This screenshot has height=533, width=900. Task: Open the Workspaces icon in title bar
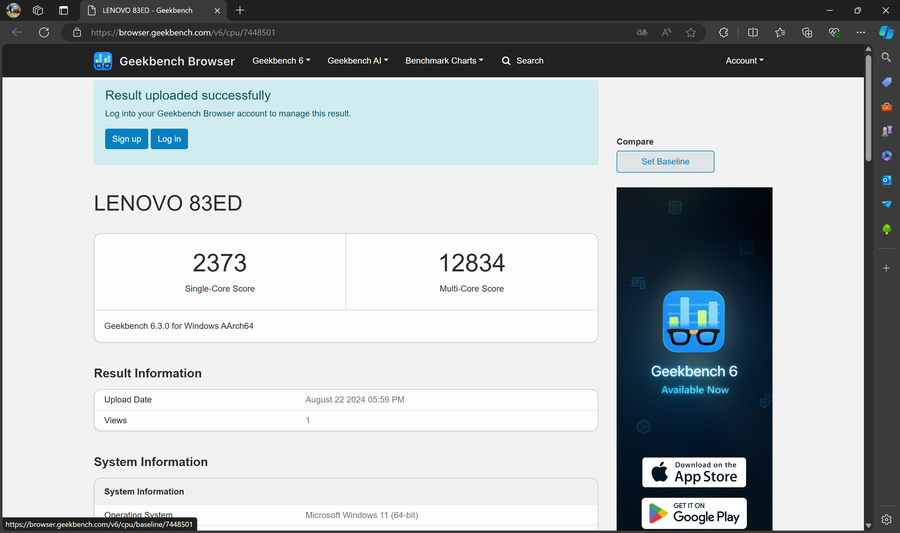[x=38, y=10]
